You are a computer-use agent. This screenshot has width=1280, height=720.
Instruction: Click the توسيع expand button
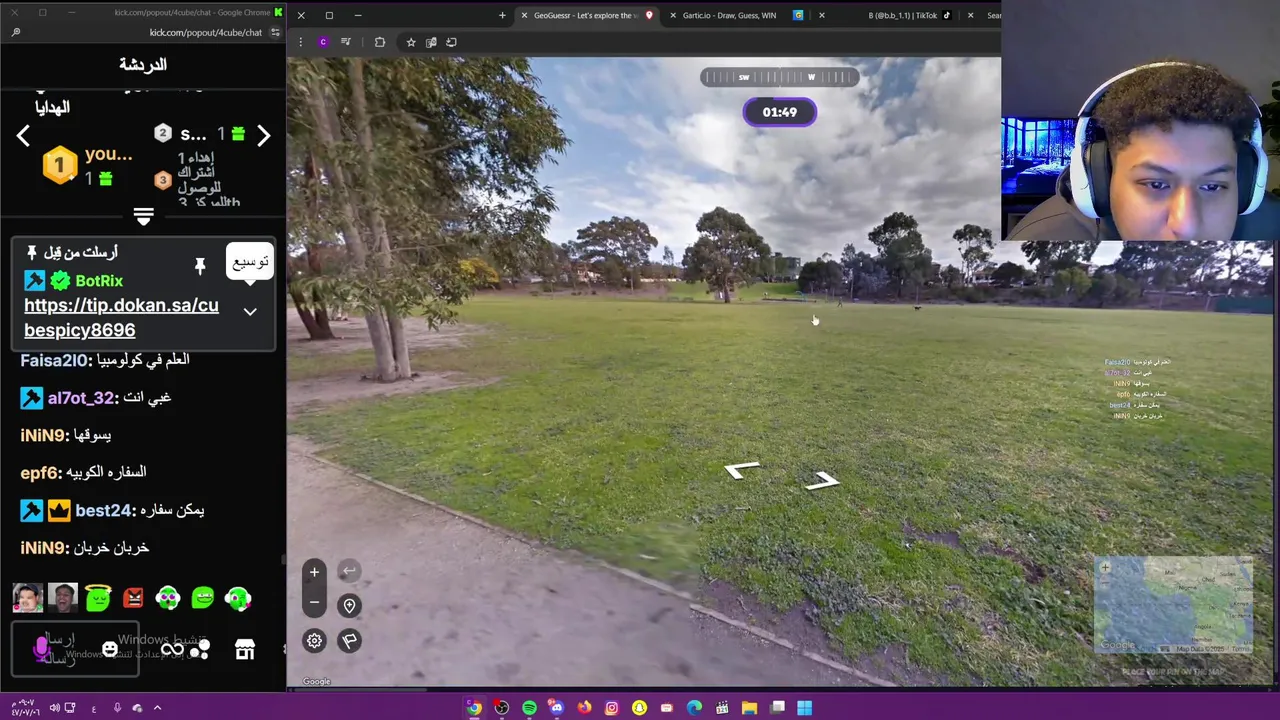point(250,262)
